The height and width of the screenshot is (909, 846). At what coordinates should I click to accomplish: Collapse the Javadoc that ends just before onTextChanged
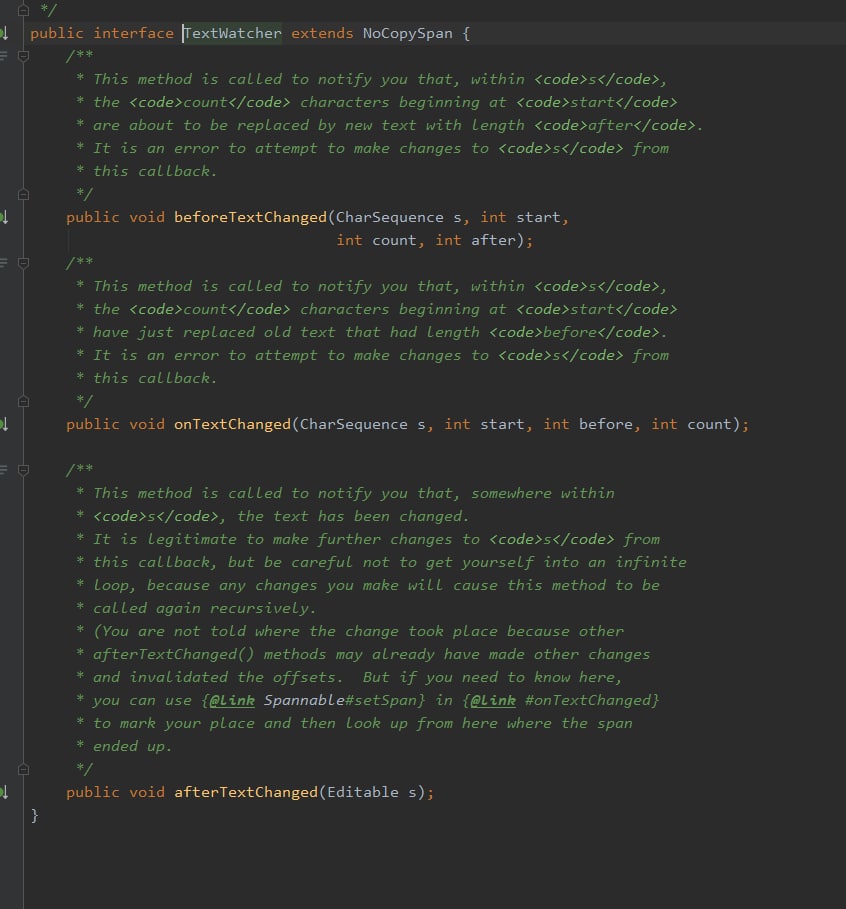pyautogui.click(x=23, y=401)
